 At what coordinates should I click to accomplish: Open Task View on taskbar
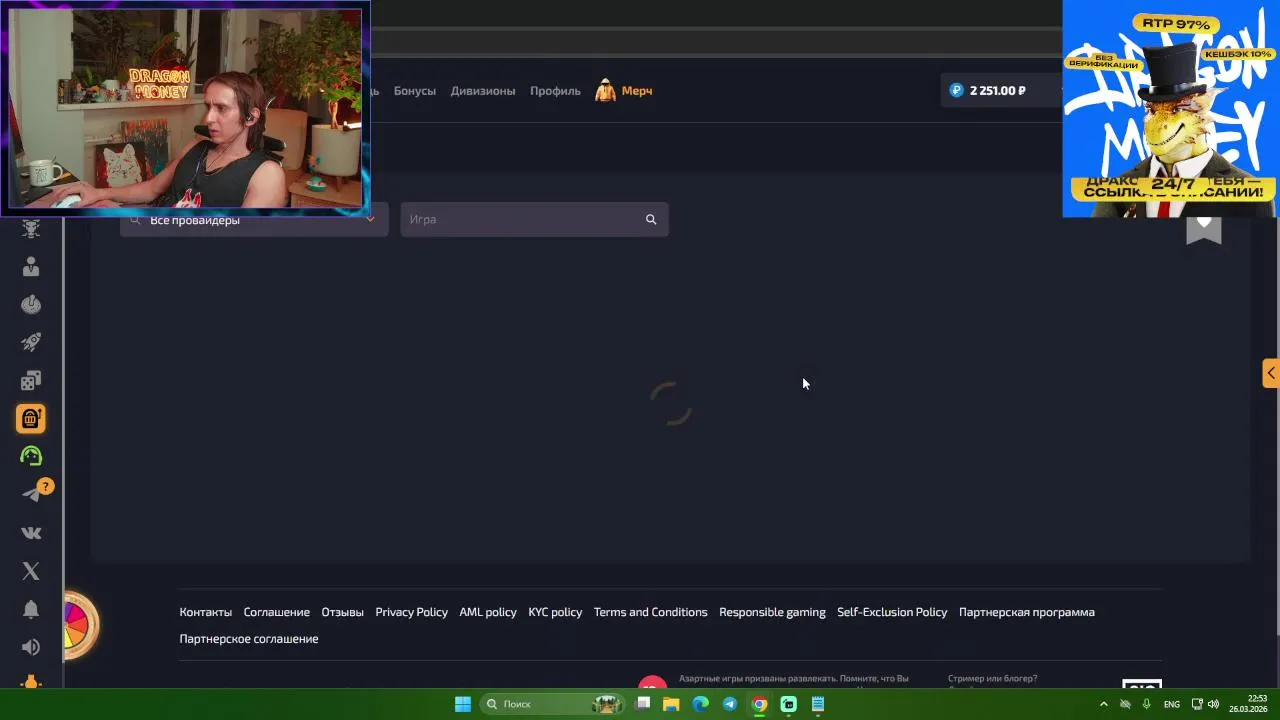643,704
